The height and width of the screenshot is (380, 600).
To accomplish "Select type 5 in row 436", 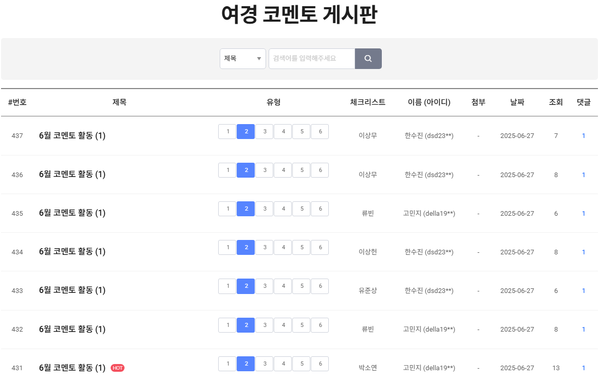I will [302, 170].
